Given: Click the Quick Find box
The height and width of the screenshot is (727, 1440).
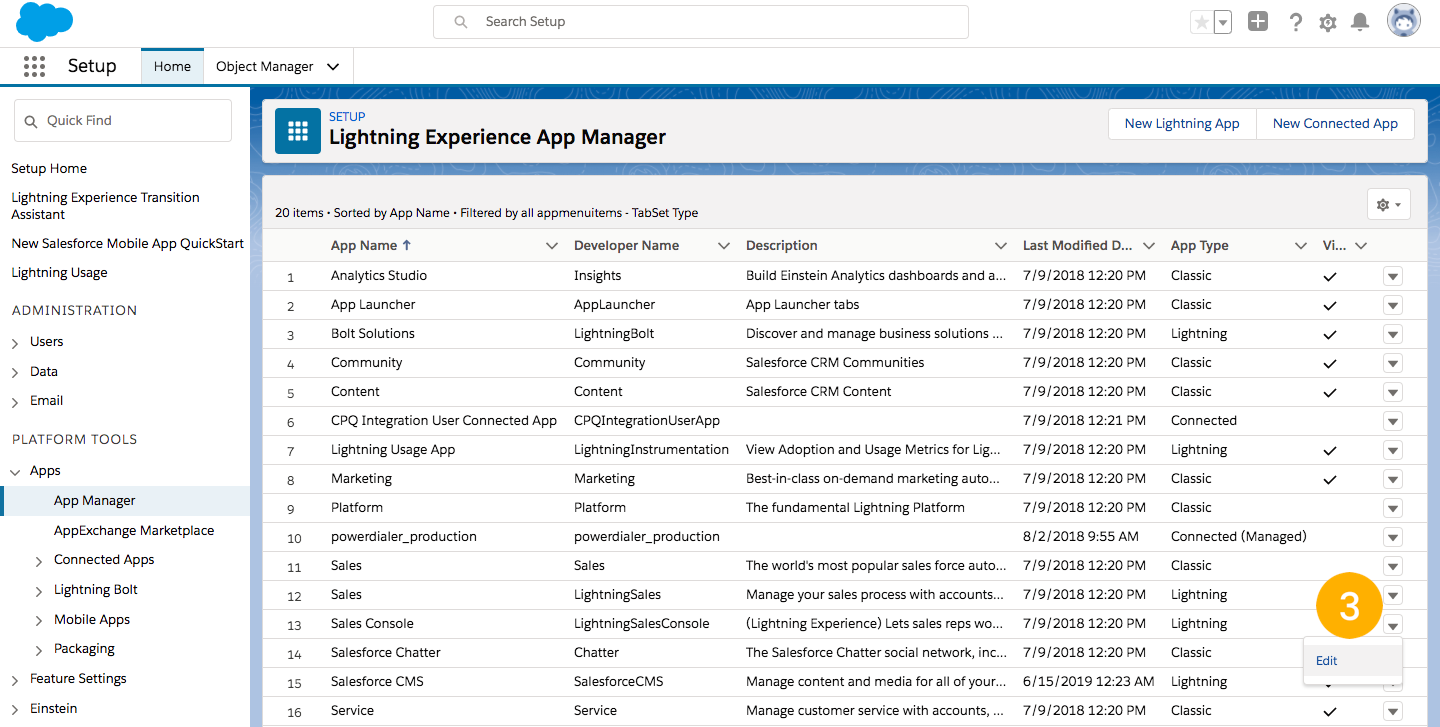Looking at the screenshot, I should [x=123, y=120].
